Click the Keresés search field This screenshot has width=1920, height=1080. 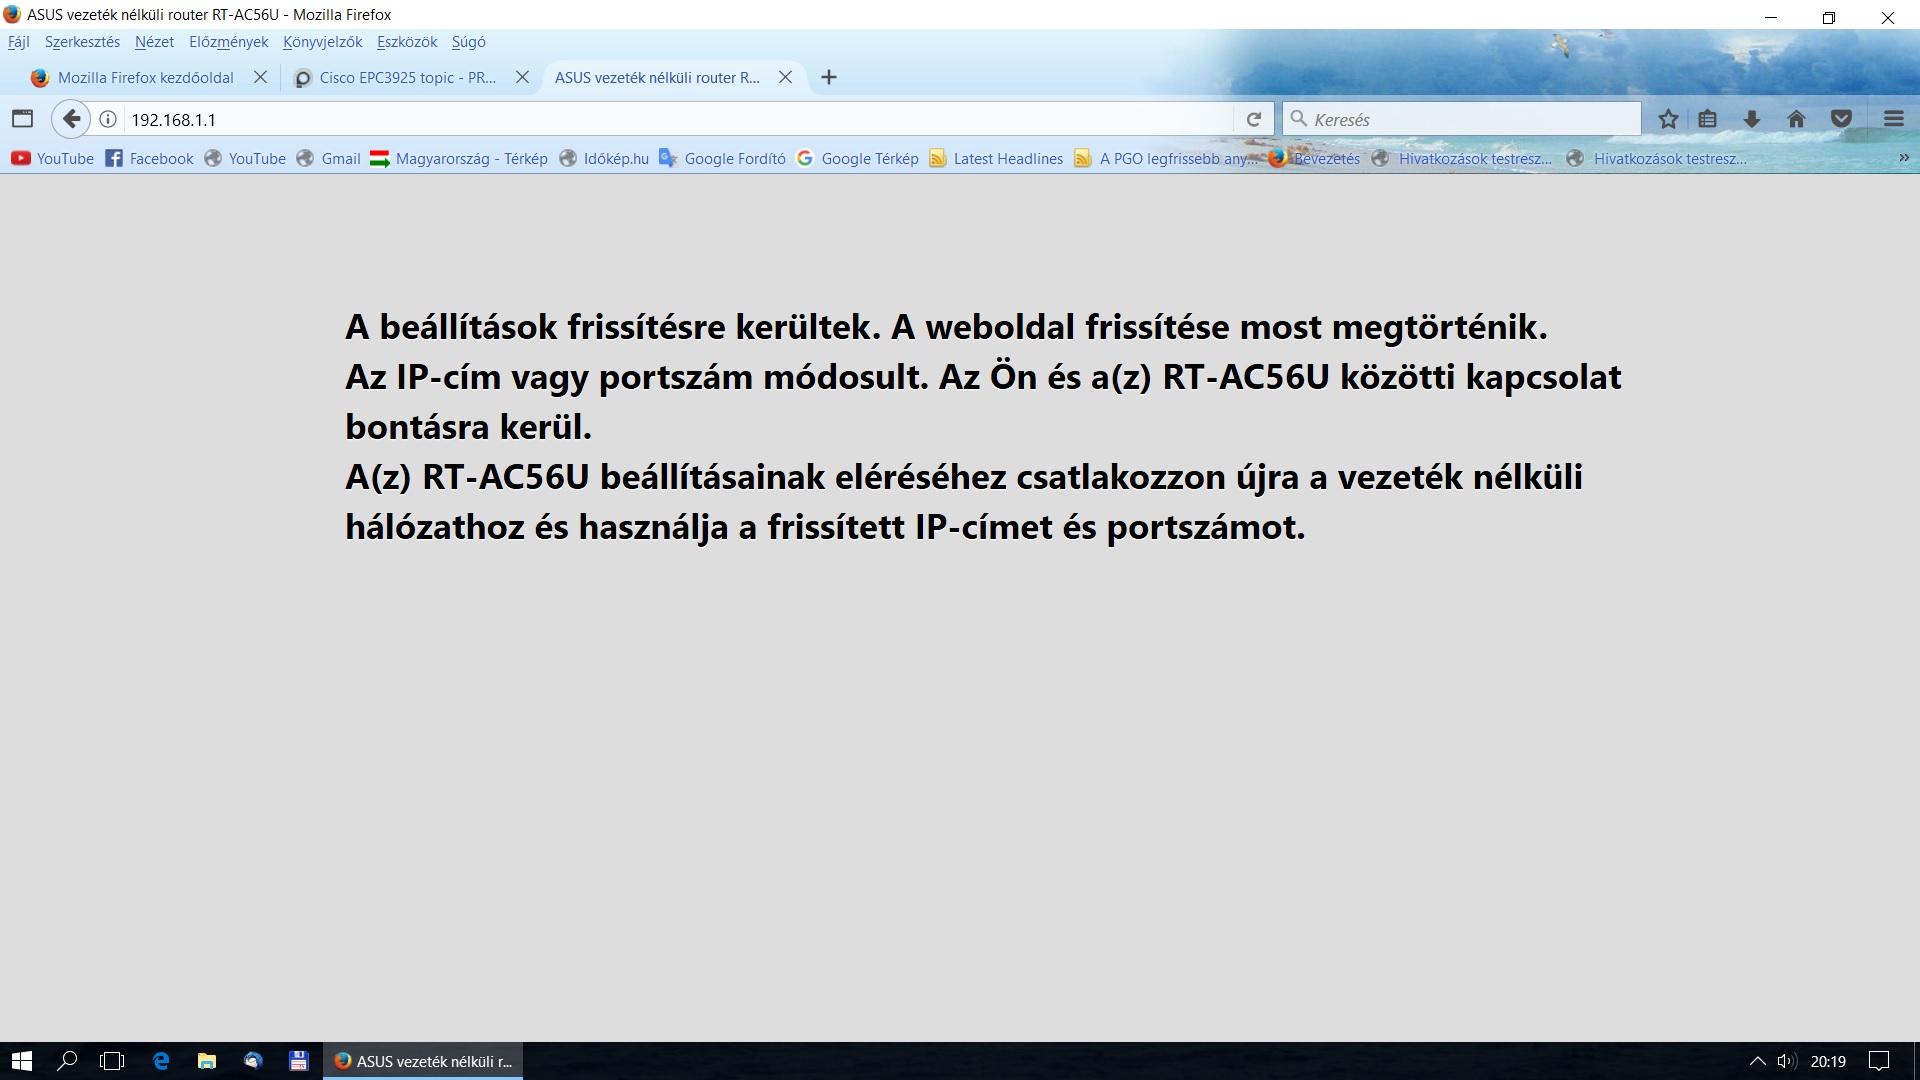(1462, 119)
